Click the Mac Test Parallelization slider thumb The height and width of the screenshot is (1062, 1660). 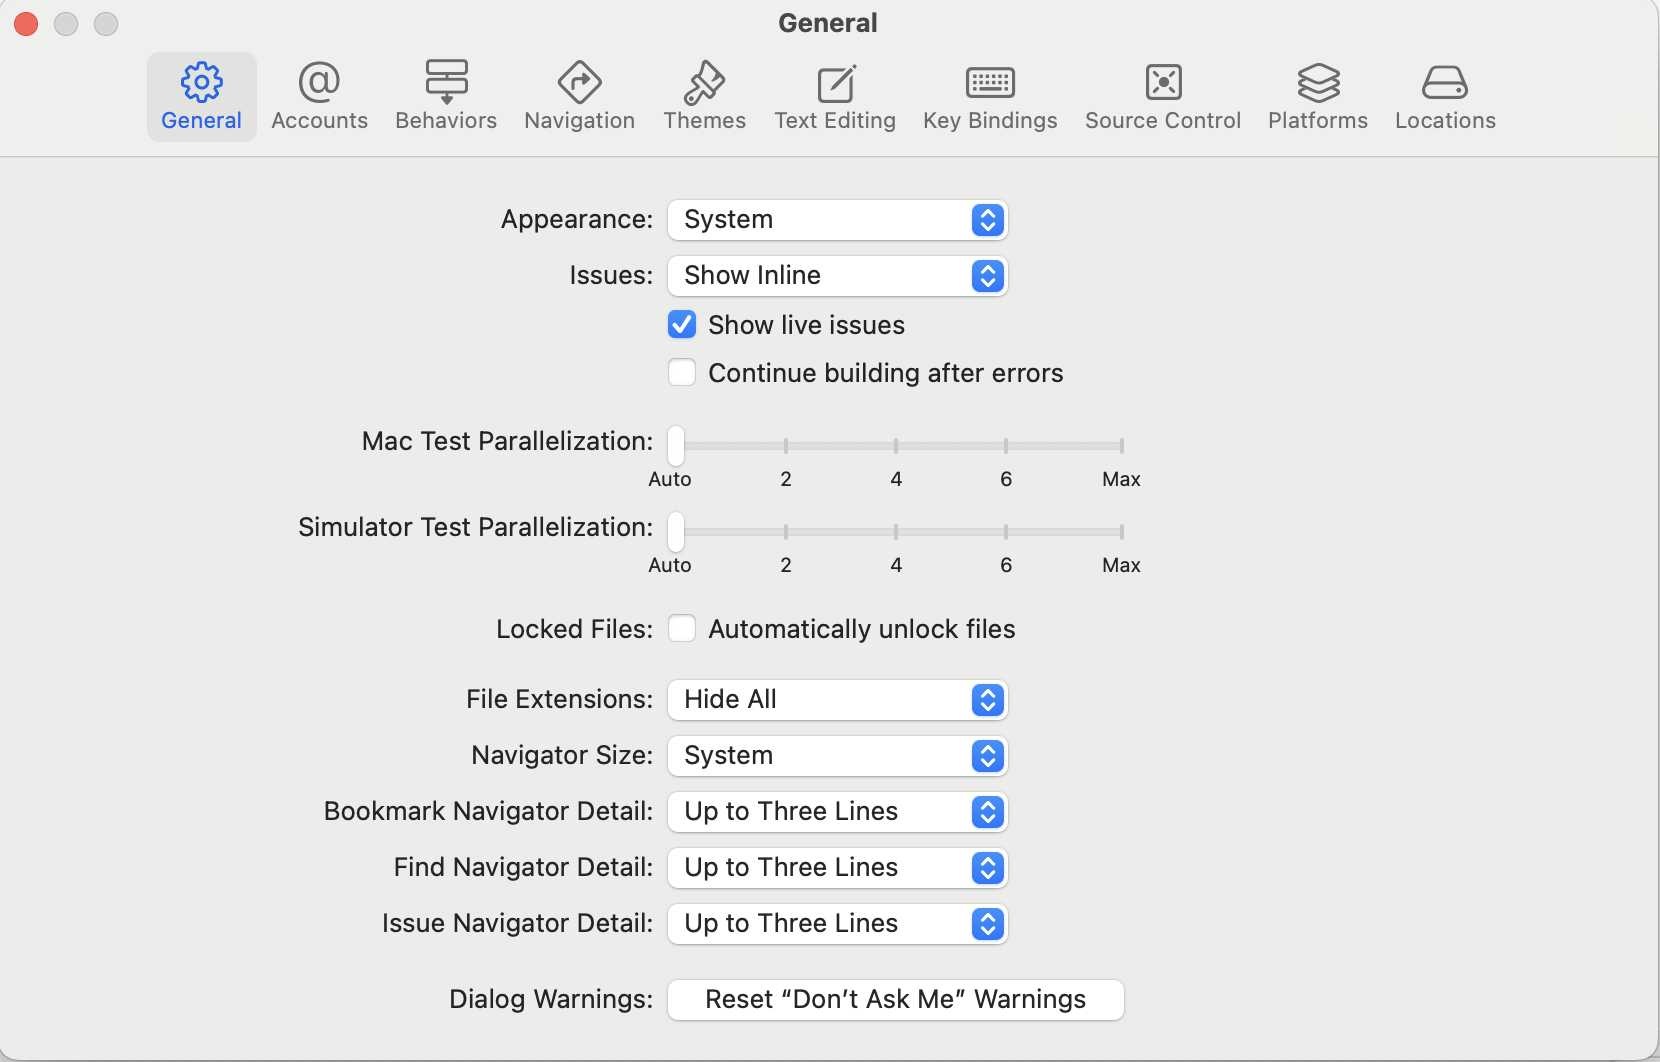(676, 445)
